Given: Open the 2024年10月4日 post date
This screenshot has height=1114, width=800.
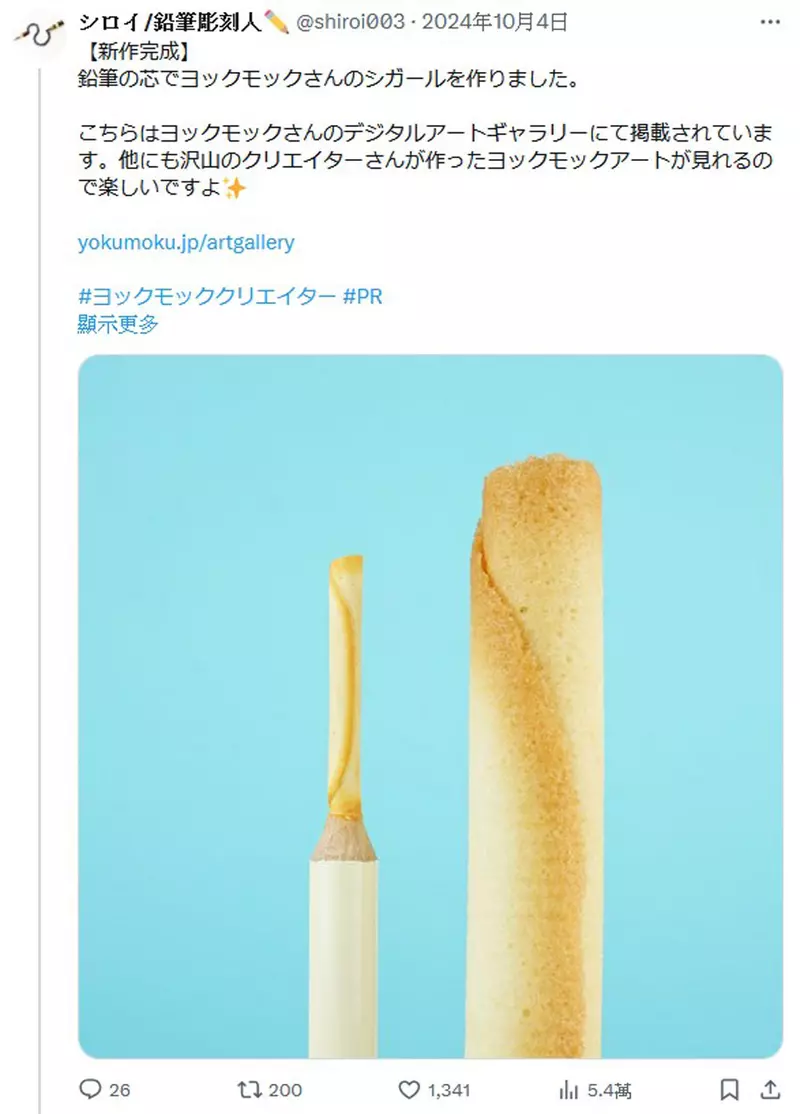Looking at the screenshot, I should (494, 22).
